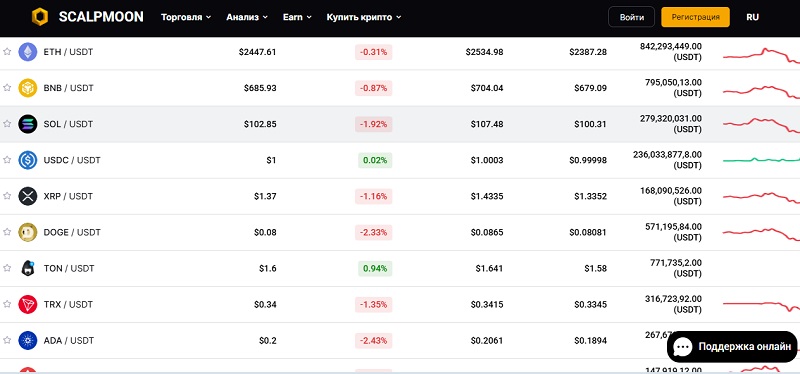Select the USDC 0.02% change badge

375,160
